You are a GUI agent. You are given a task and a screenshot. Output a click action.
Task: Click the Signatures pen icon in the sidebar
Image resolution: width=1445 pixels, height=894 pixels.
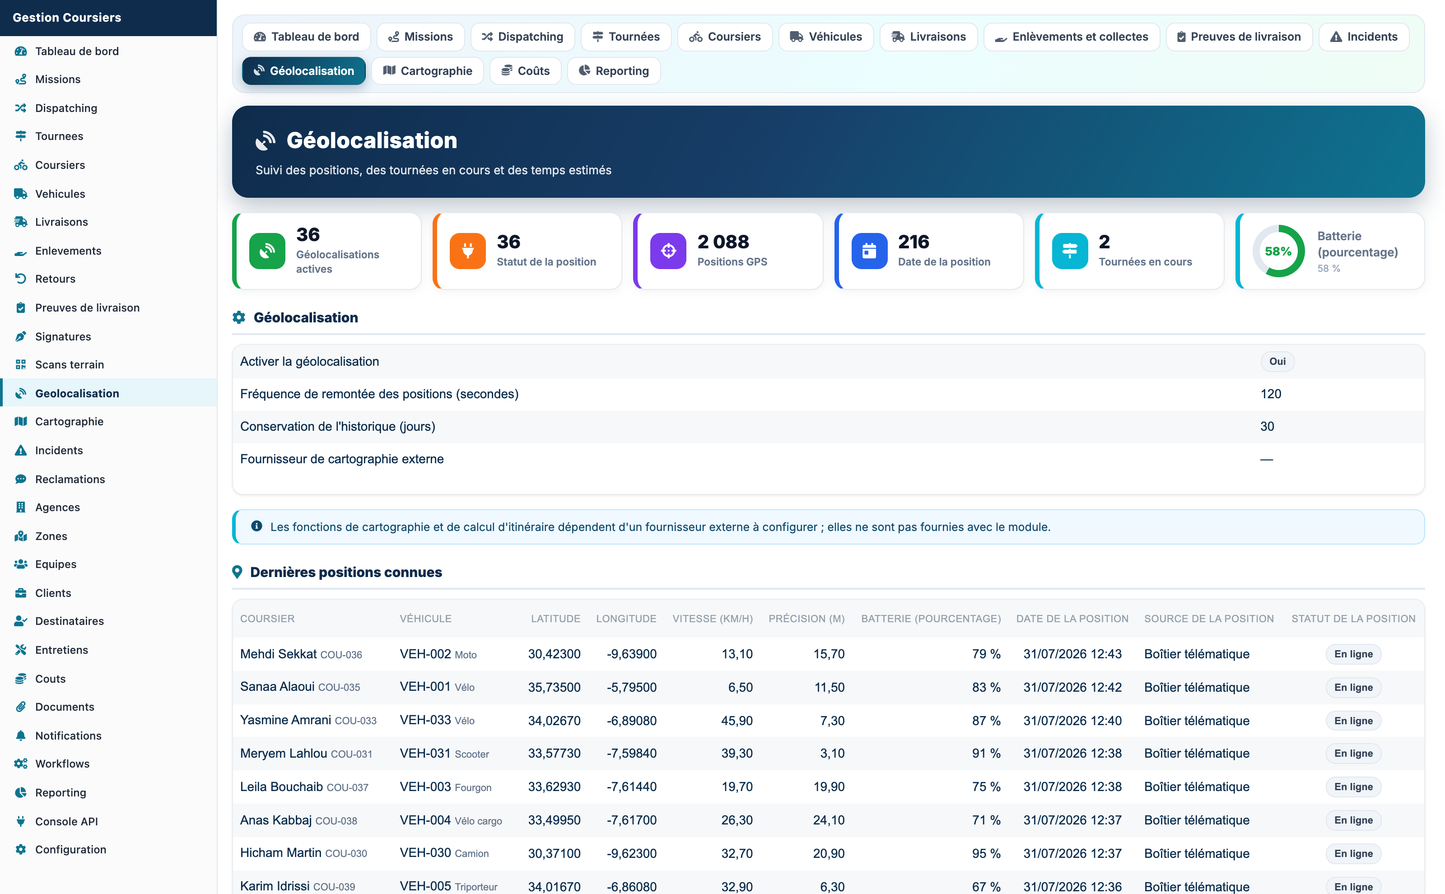[20, 337]
